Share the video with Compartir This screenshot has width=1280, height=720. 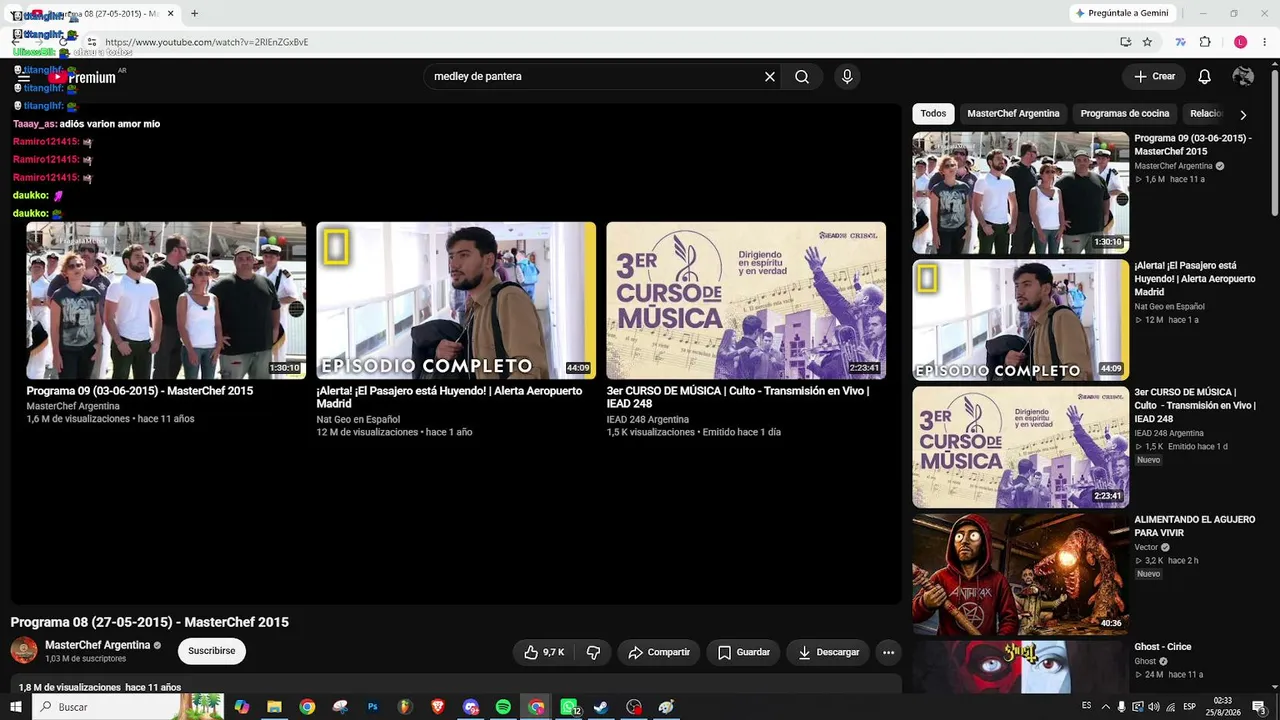click(658, 652)
